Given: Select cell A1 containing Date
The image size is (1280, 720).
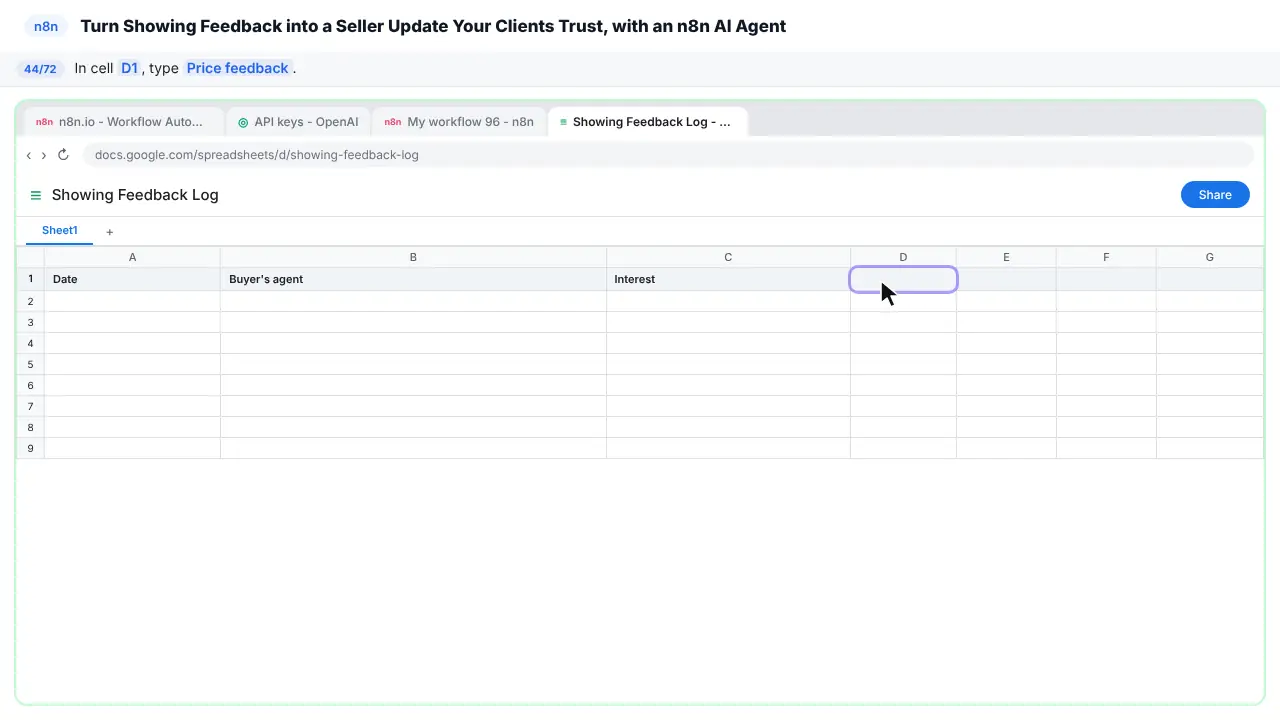Looking at the screenshot, I should [x=132, y=279].
